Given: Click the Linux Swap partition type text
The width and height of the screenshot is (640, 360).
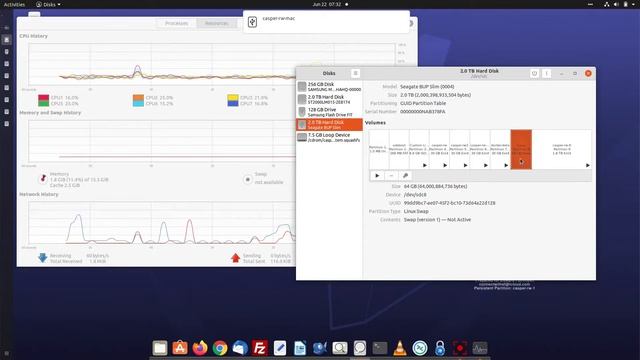Looking at the screenshot, I should (x=416, y=211).
